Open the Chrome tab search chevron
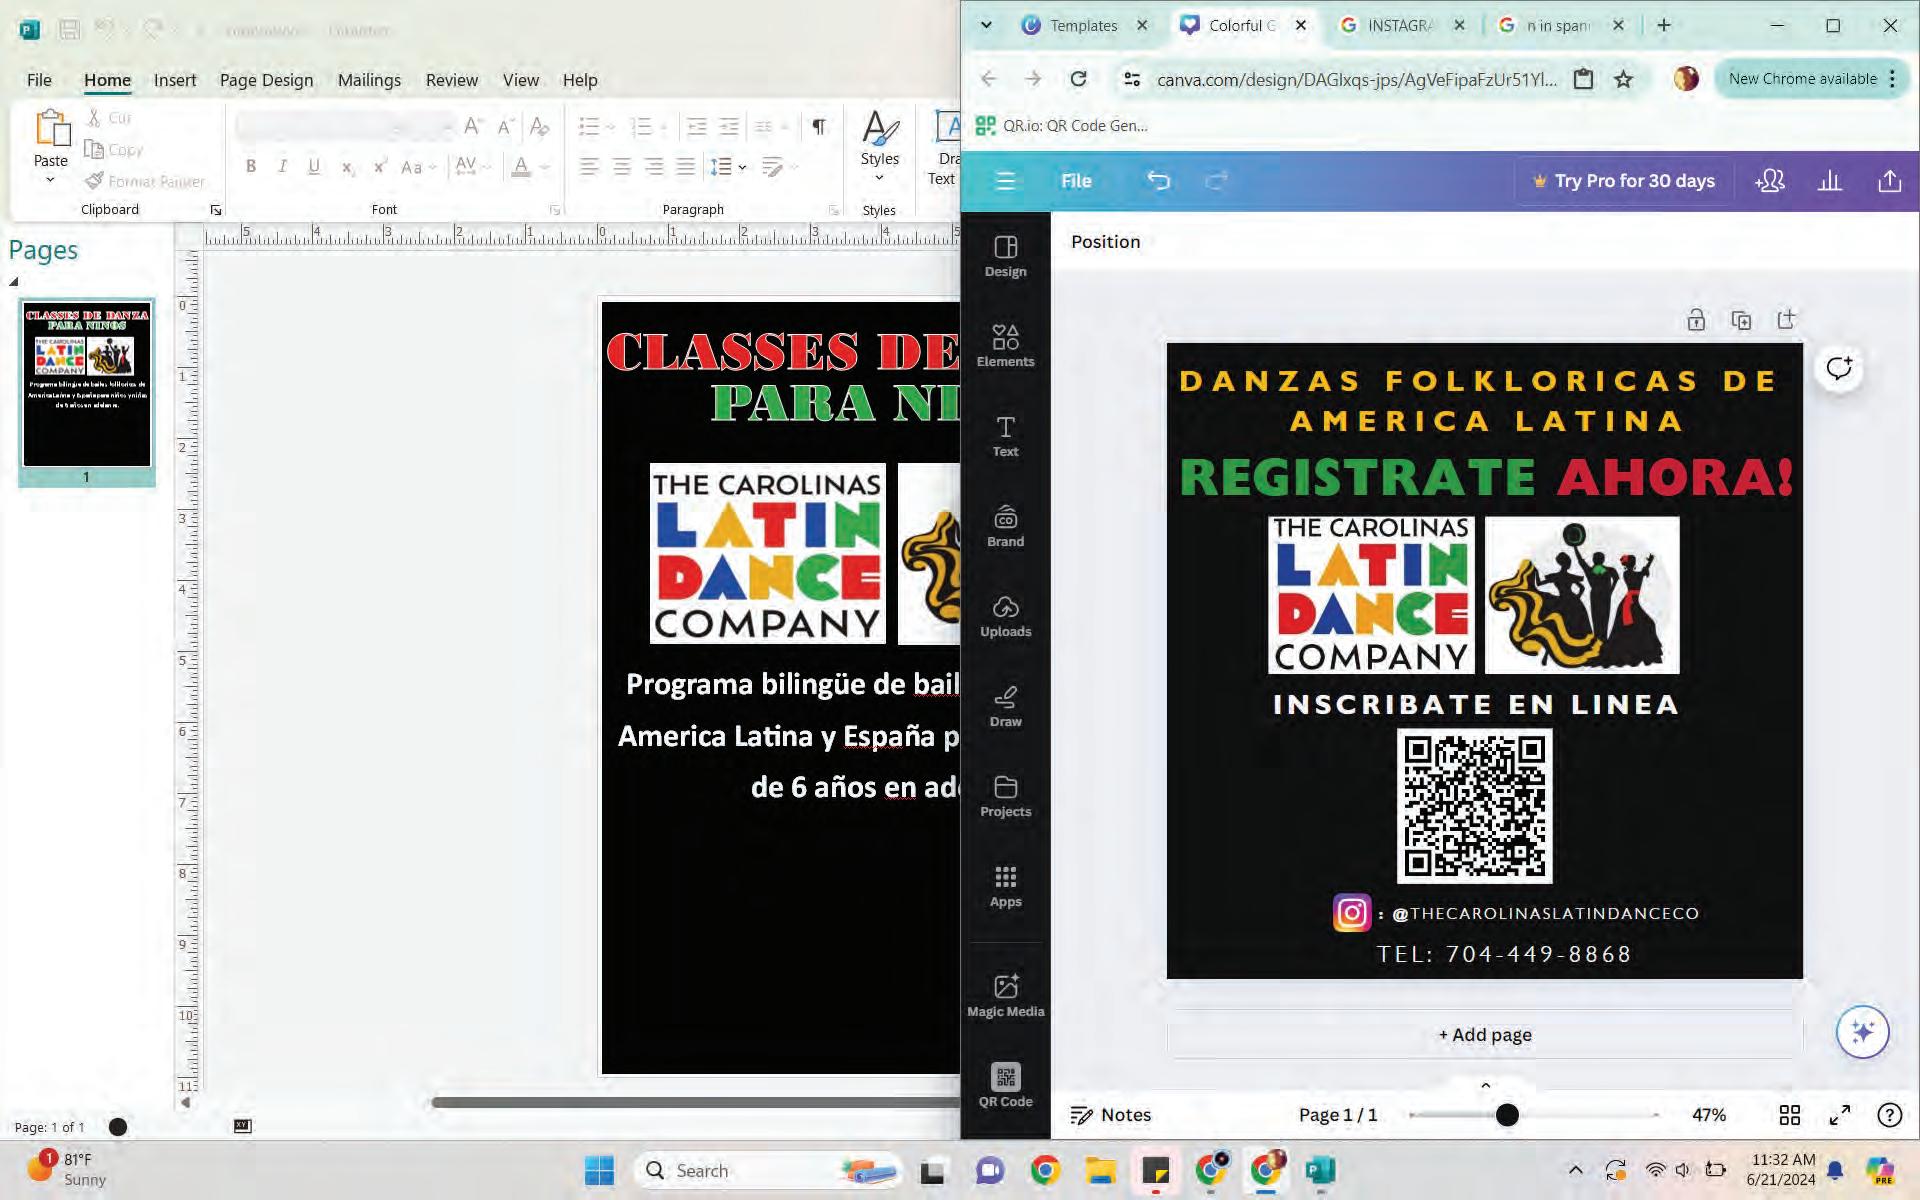 (986, 26)
